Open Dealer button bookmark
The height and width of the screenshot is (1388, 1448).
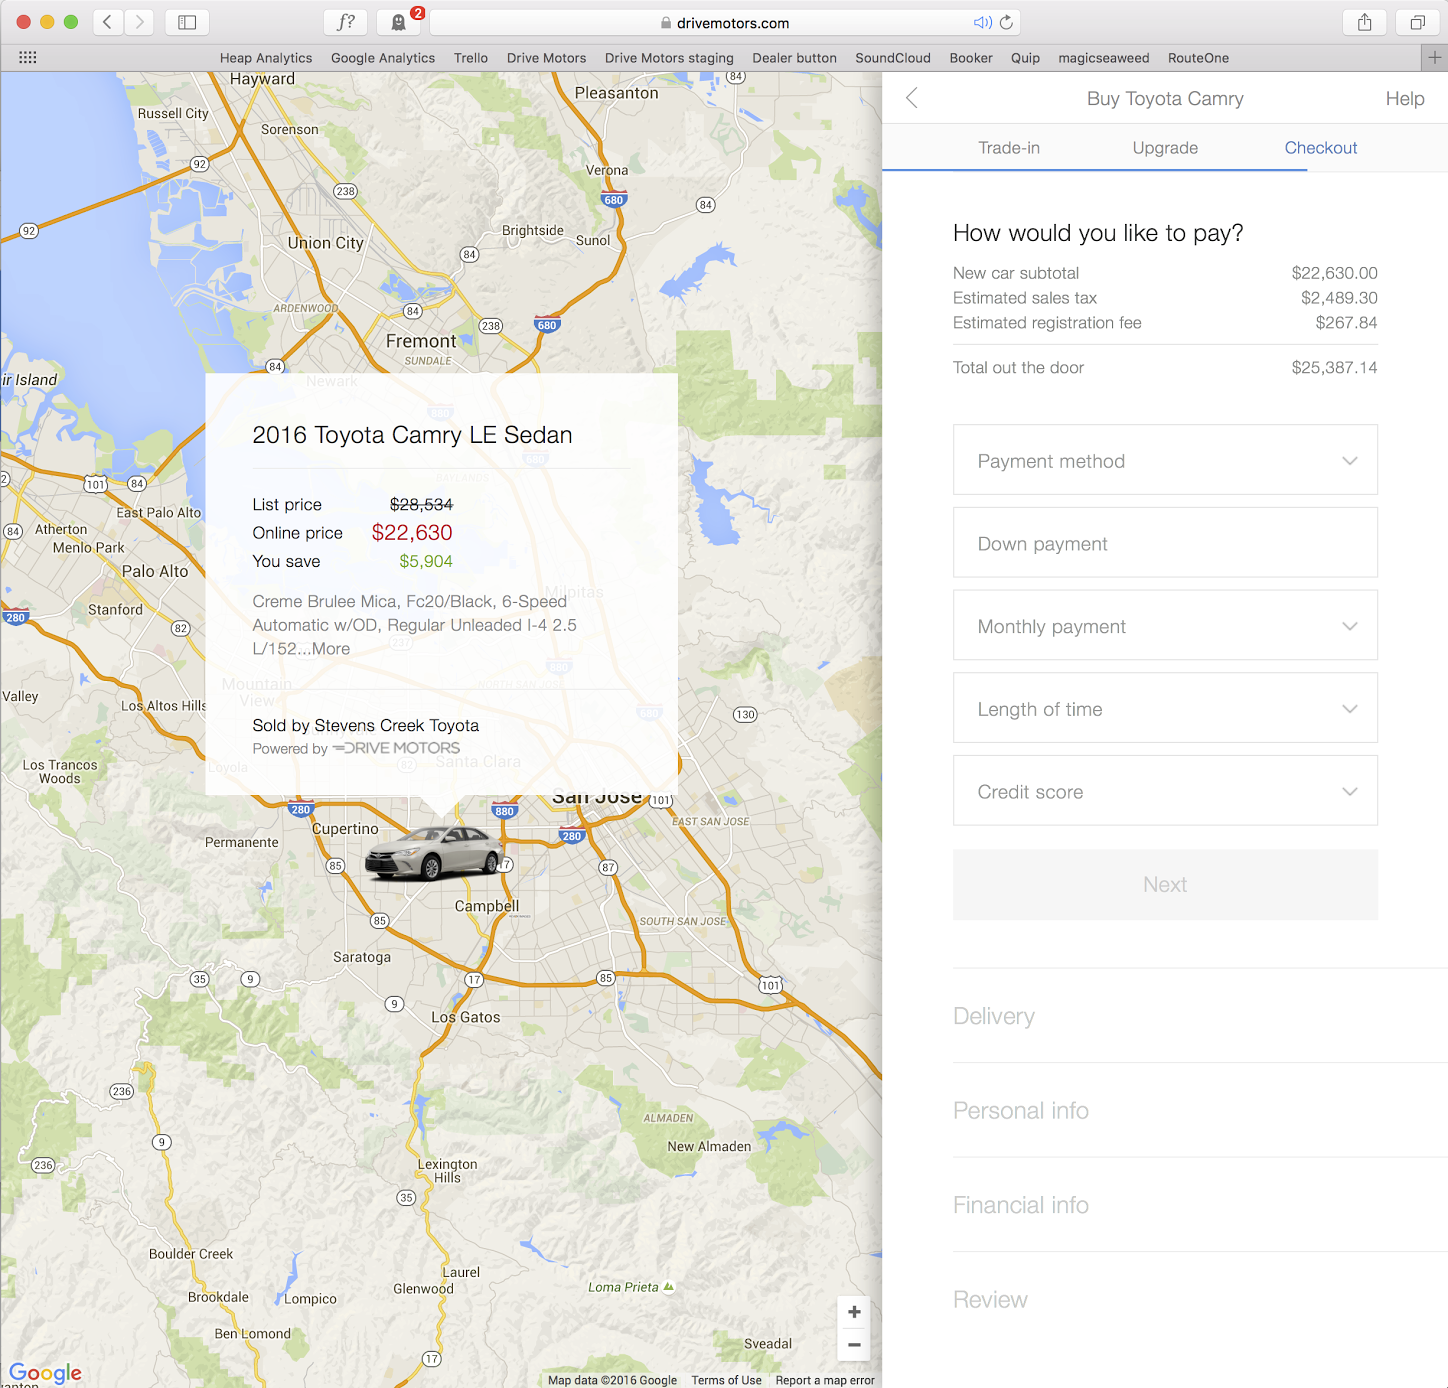pyautogui.click(x=795, y=58)
